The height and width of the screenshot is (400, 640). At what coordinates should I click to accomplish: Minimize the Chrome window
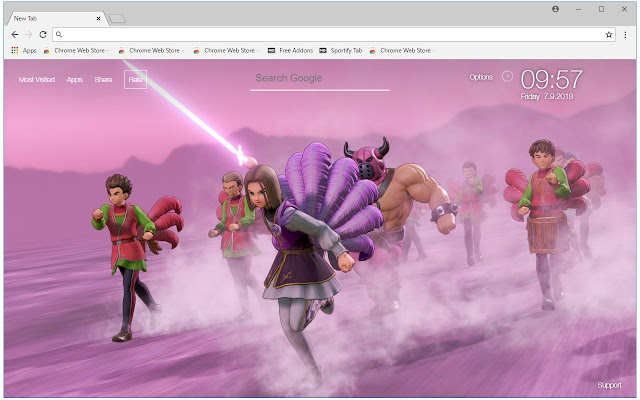578,9
